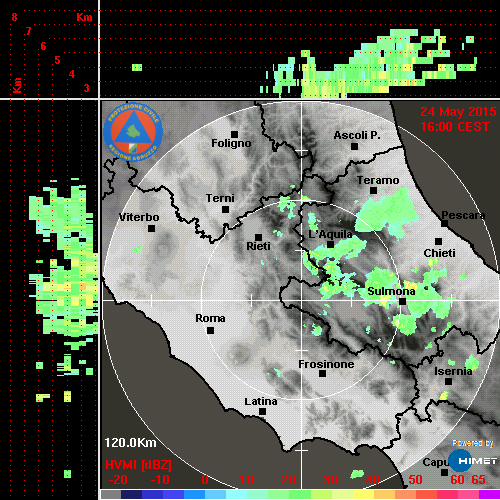Click the 'Powered by' text
The height and width of the screenshot is (500, 500).
click(x=473, y=443)
